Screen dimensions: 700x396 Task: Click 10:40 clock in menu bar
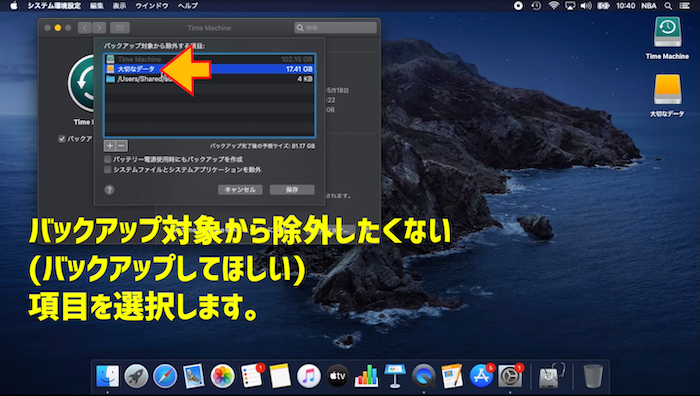pyautogui.click(x=625, y=6)
